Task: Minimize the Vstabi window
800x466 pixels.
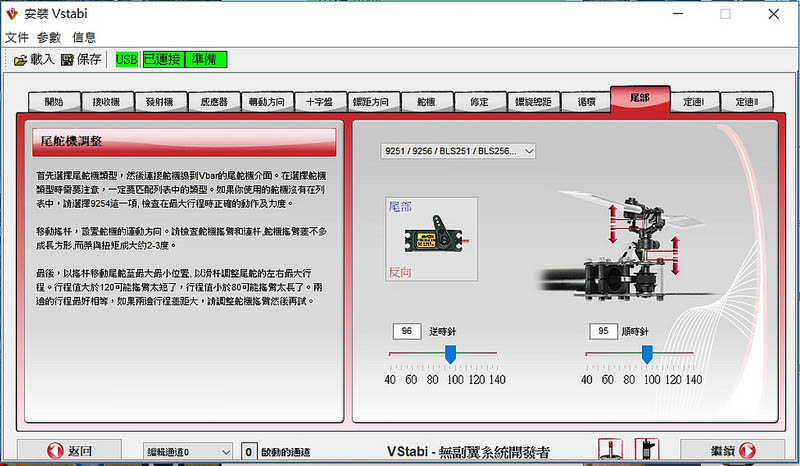Action: pyautogui.click(x=678, y=14)
